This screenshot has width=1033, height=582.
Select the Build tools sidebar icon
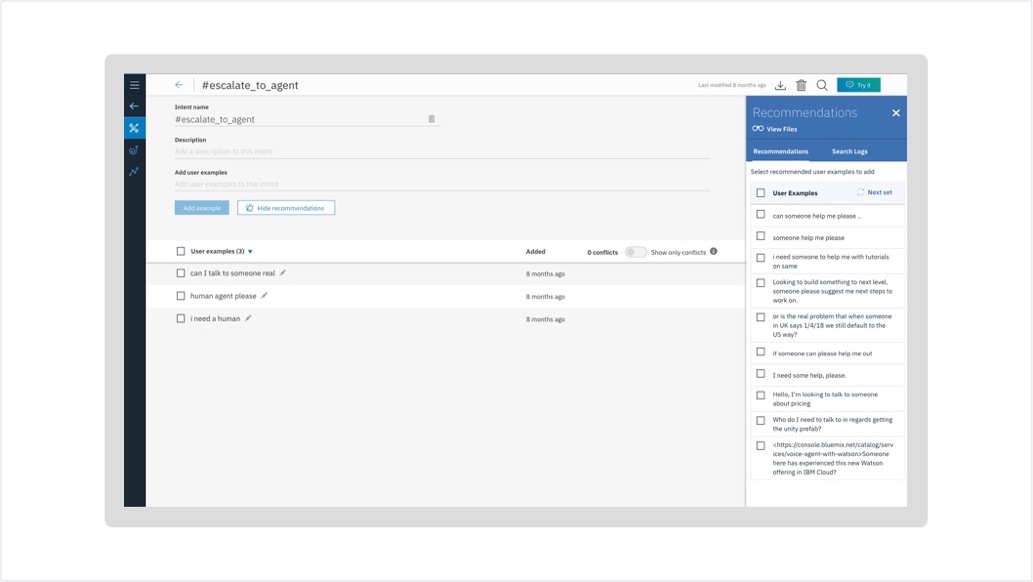134,128
